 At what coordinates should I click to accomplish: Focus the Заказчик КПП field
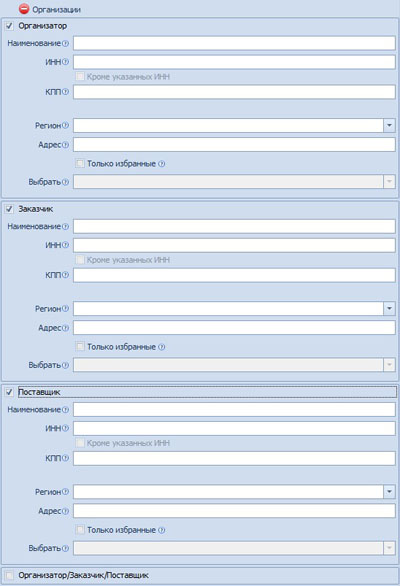[x=234, y=275]
